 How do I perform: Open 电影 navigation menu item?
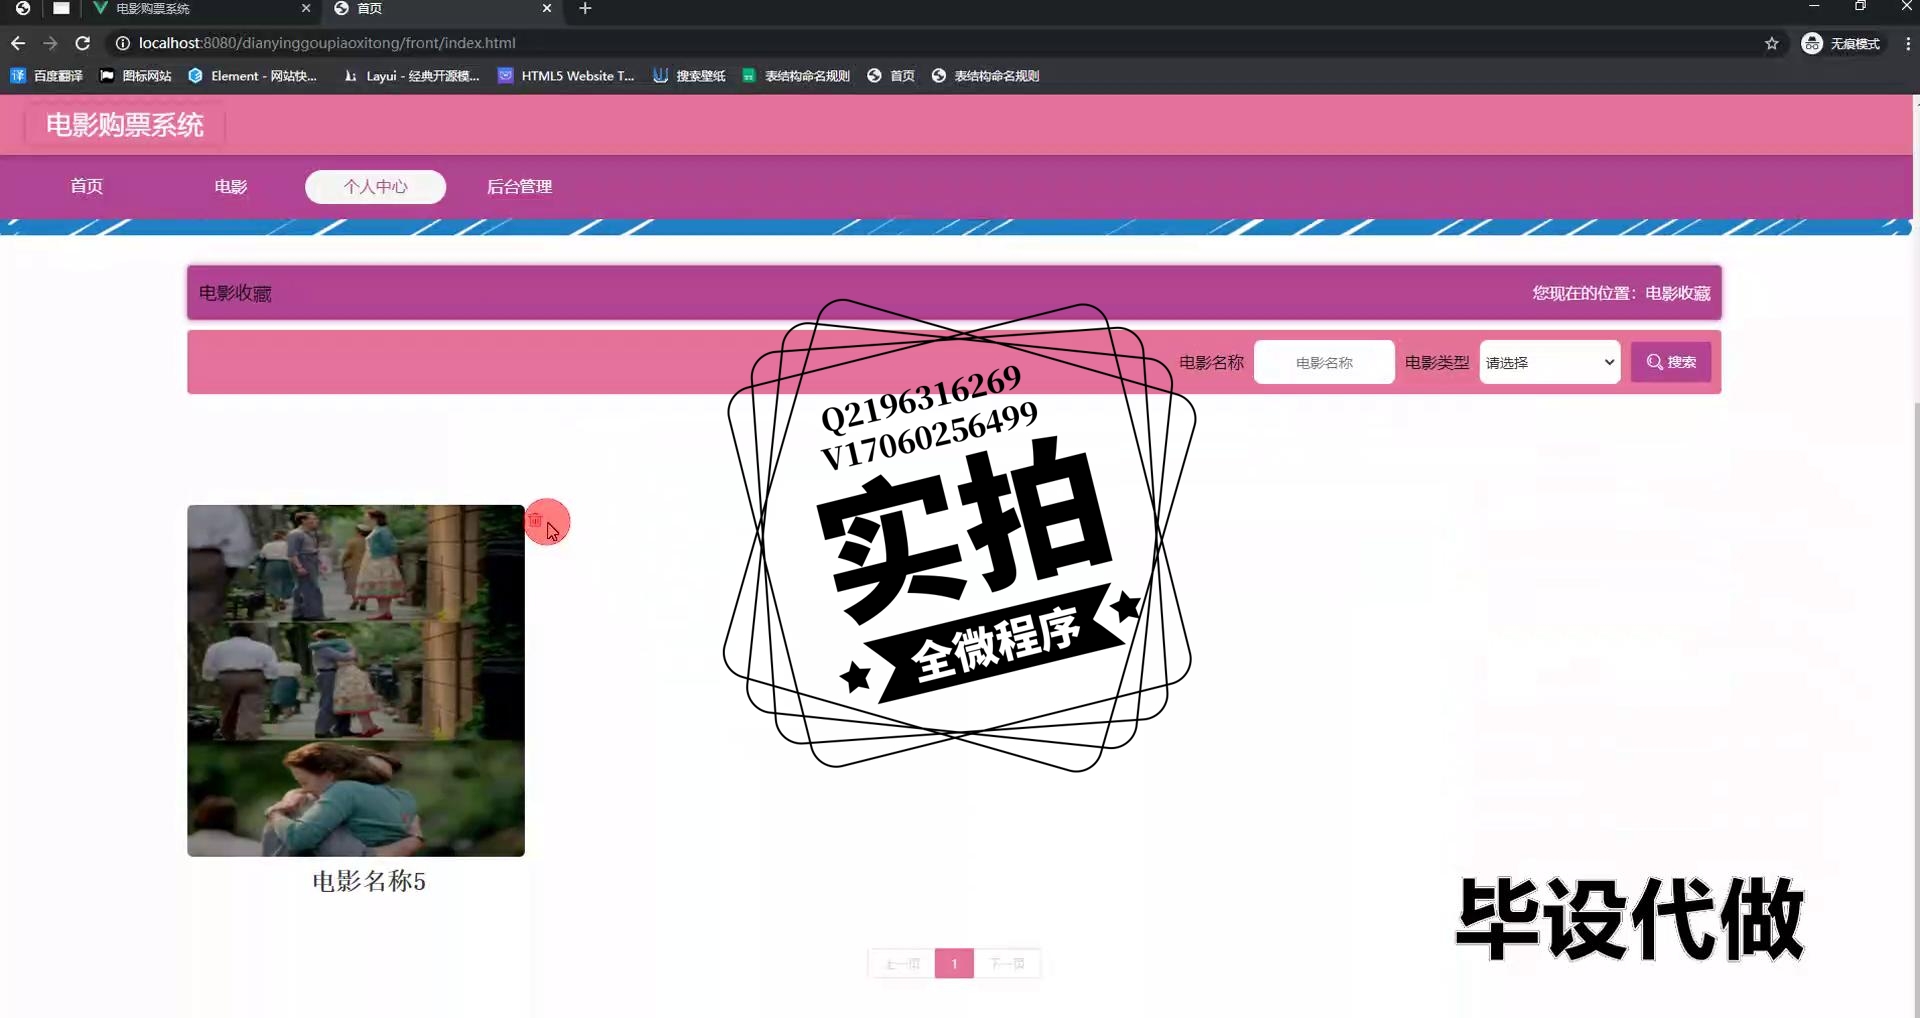(x=231, y=186)
